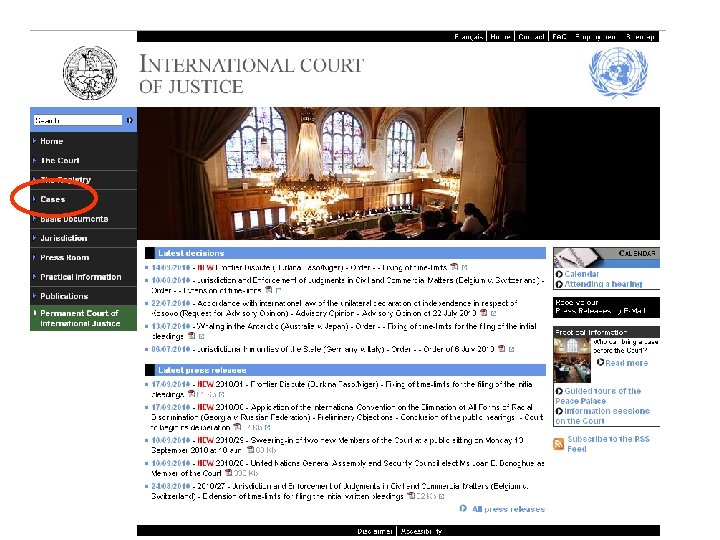Open the Basic Documents sidebar item
720x540 pixels.
point(83,219)
